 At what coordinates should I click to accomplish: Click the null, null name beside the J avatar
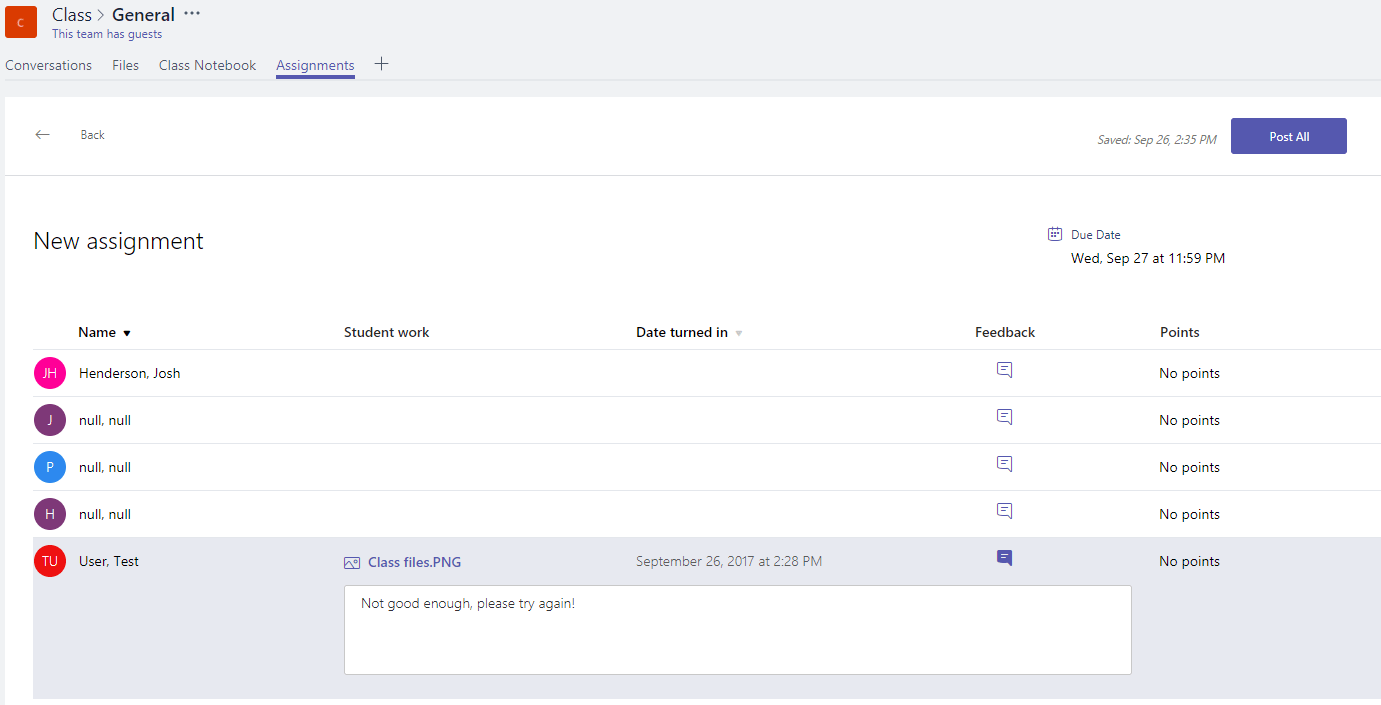tap(105, 420)
